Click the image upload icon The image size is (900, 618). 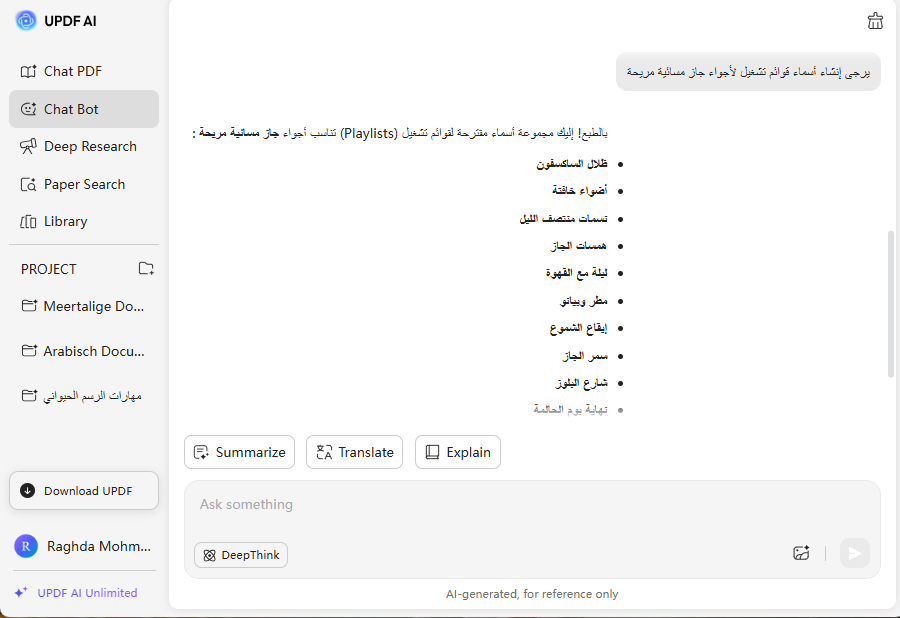click(x=800, y=553)
